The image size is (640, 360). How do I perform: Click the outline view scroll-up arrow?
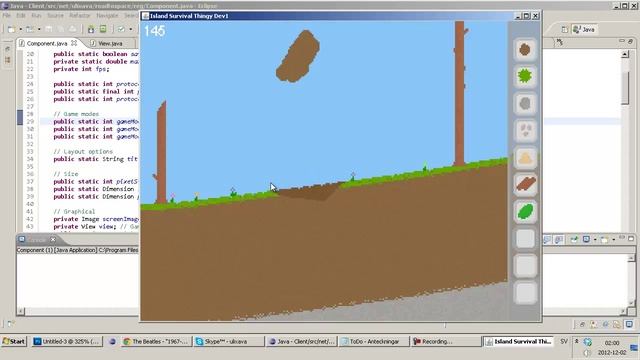(625, 54)
